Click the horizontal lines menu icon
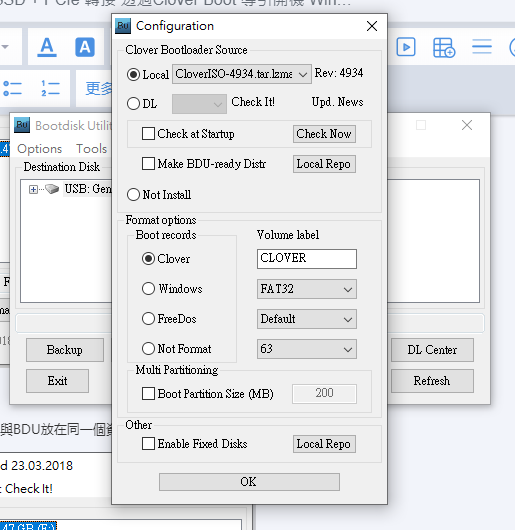 pyautogui.click(x=482, y=47)
